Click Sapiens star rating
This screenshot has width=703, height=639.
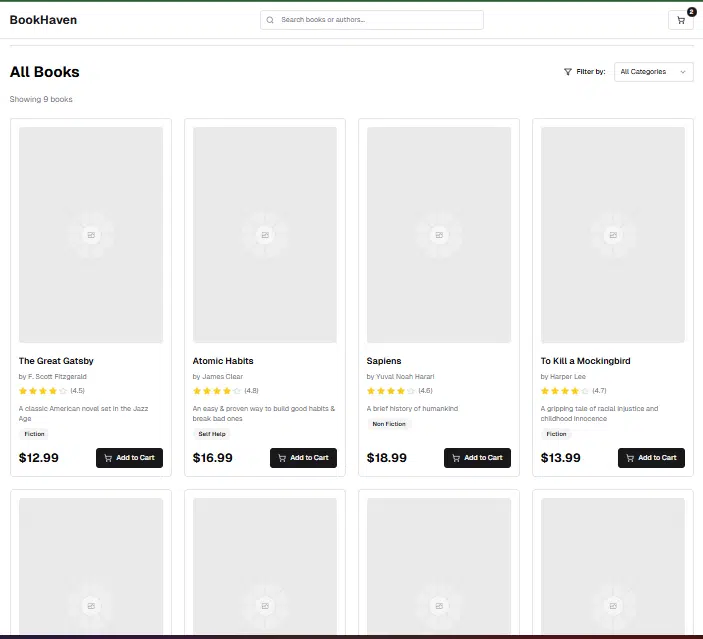[x=391, y=391]
